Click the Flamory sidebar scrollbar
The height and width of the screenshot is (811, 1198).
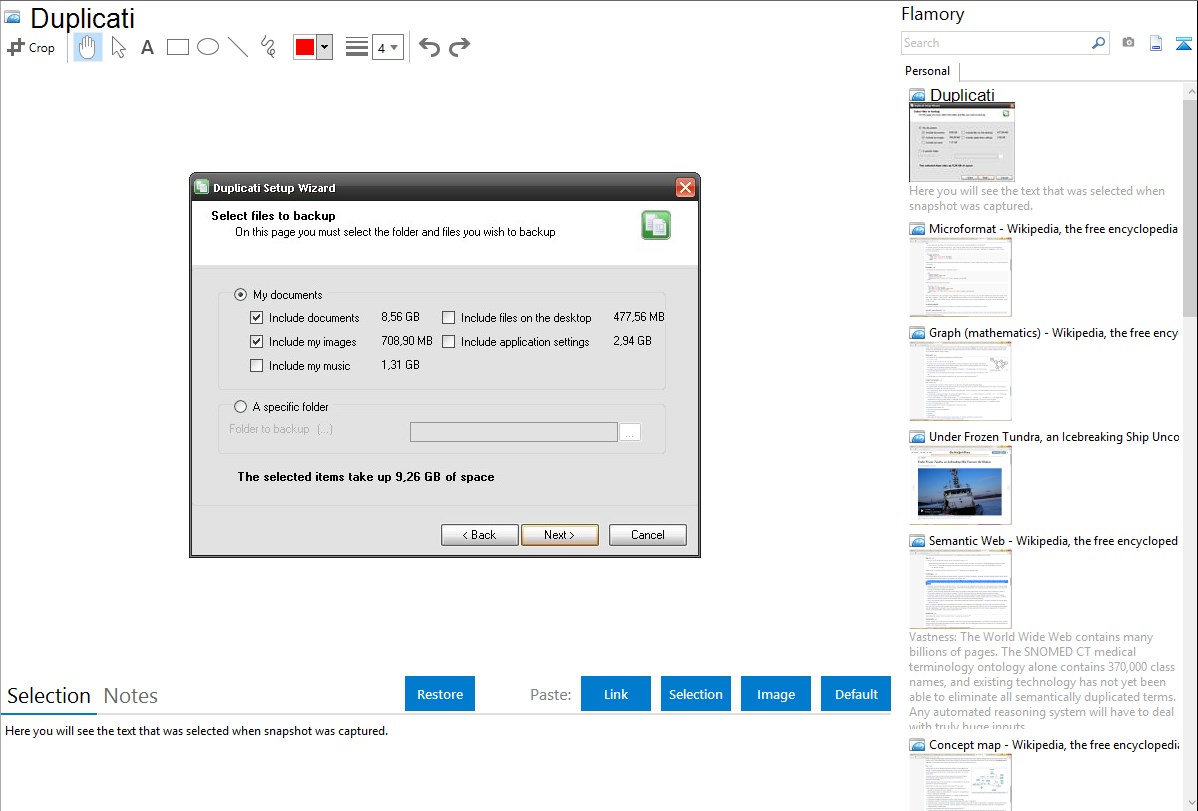pyautogui.click(x=1190, y=206)
